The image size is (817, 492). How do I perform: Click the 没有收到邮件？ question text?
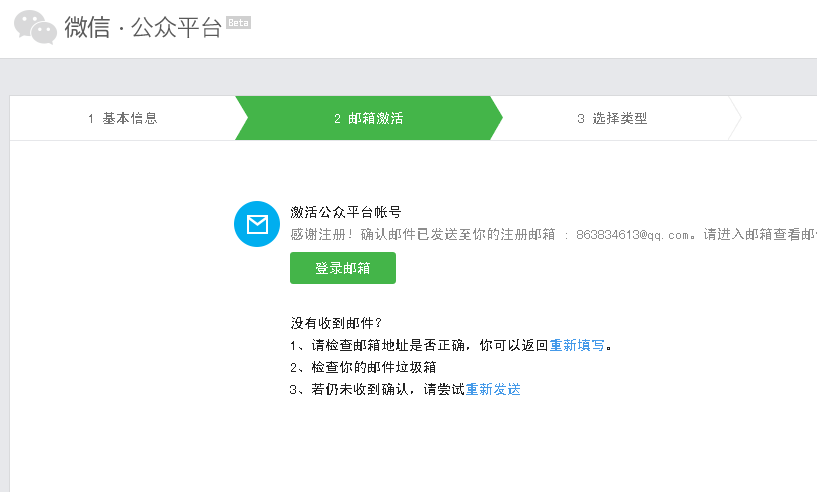[336, 322]
